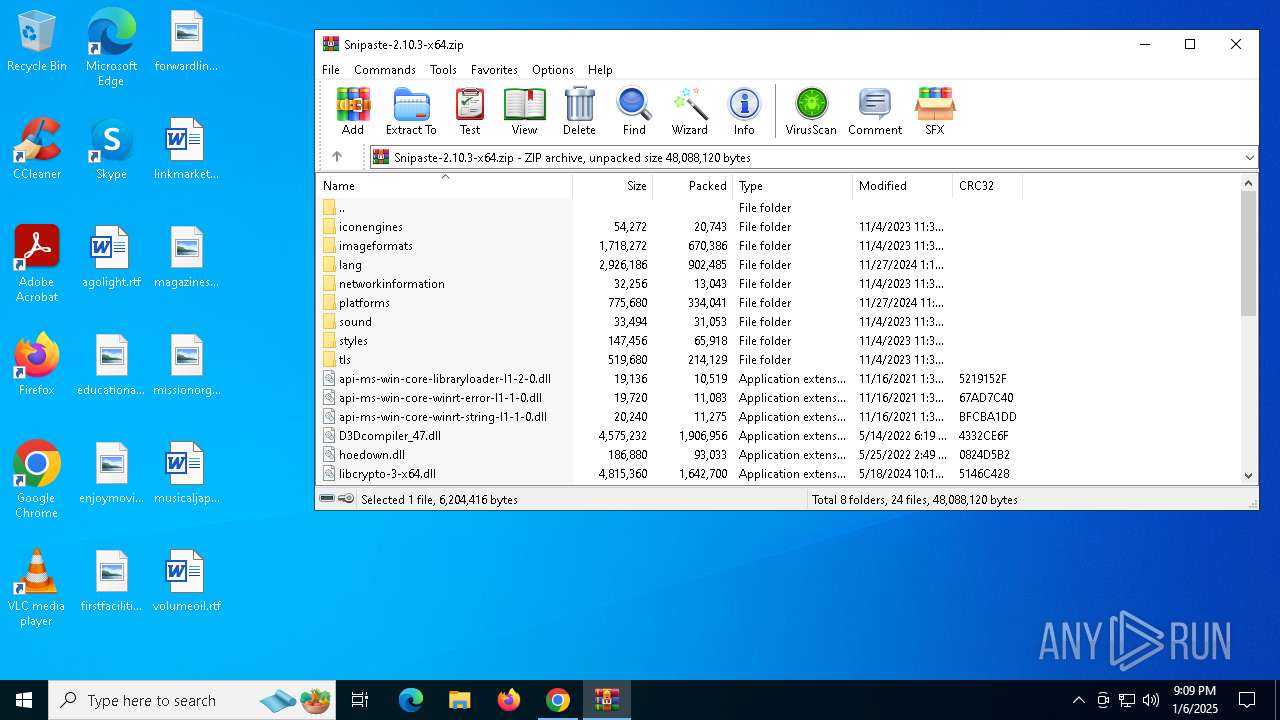The height and width of the screenshot is (720, 1280).
Task: Select the networkinformation folder row
Action: tap(670, 284)
